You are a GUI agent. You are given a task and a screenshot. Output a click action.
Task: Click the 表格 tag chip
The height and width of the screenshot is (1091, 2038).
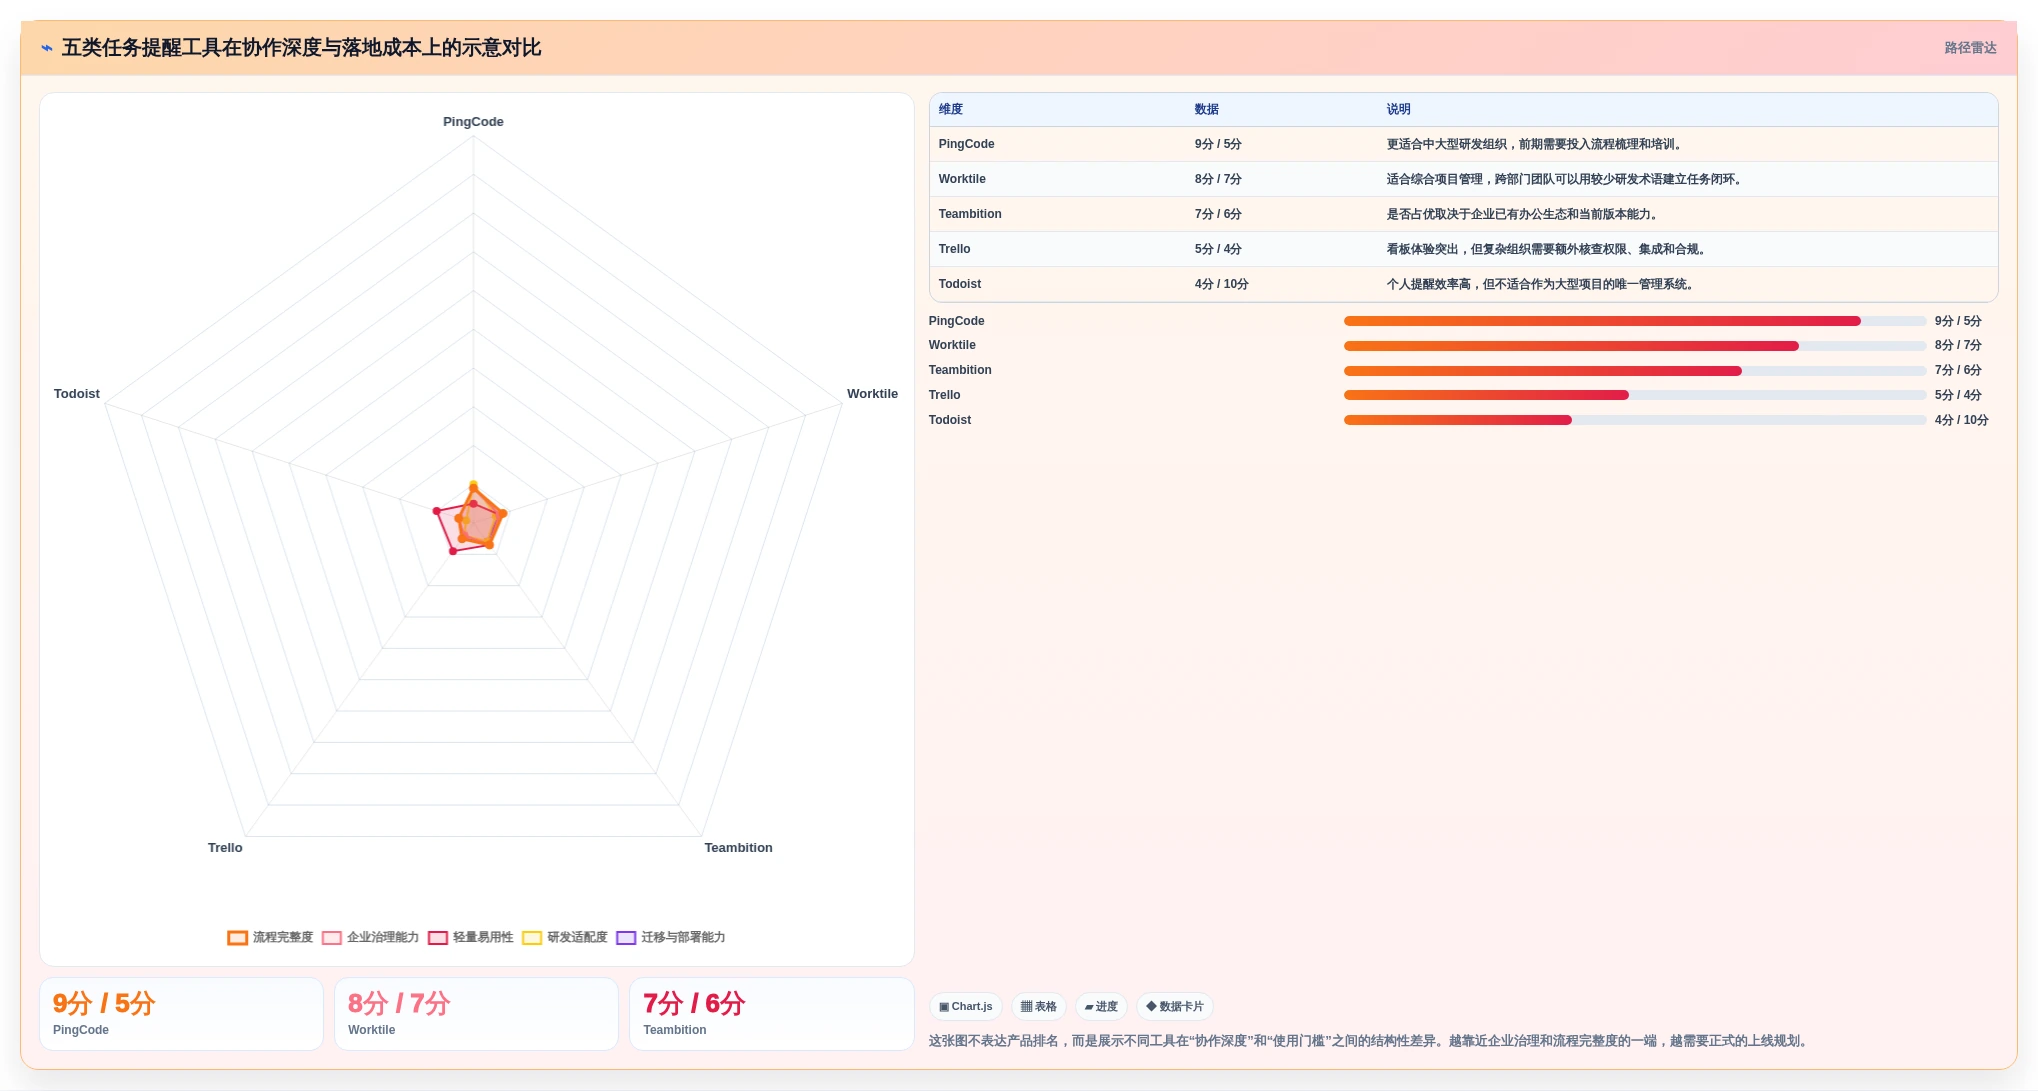coord(1039,1006)
